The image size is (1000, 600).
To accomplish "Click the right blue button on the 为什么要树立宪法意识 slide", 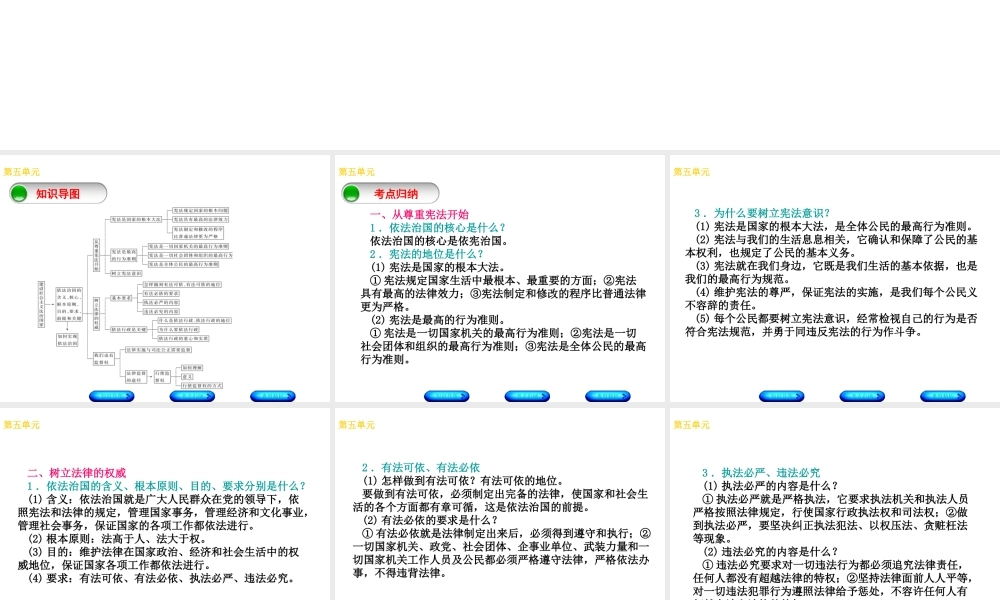I will tap(943, 396).
